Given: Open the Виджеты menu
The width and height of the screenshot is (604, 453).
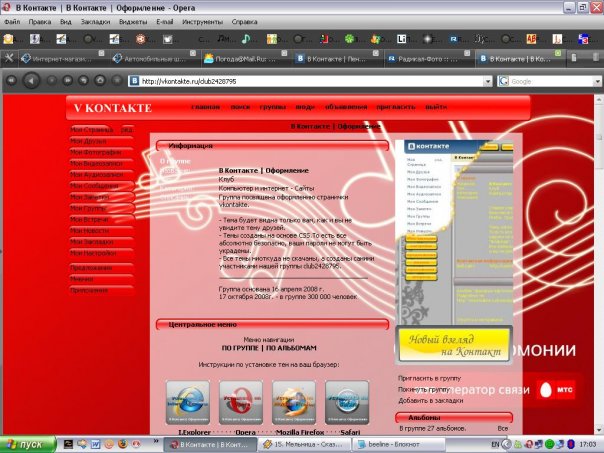Looking at the screenshot, I should 133,22.
